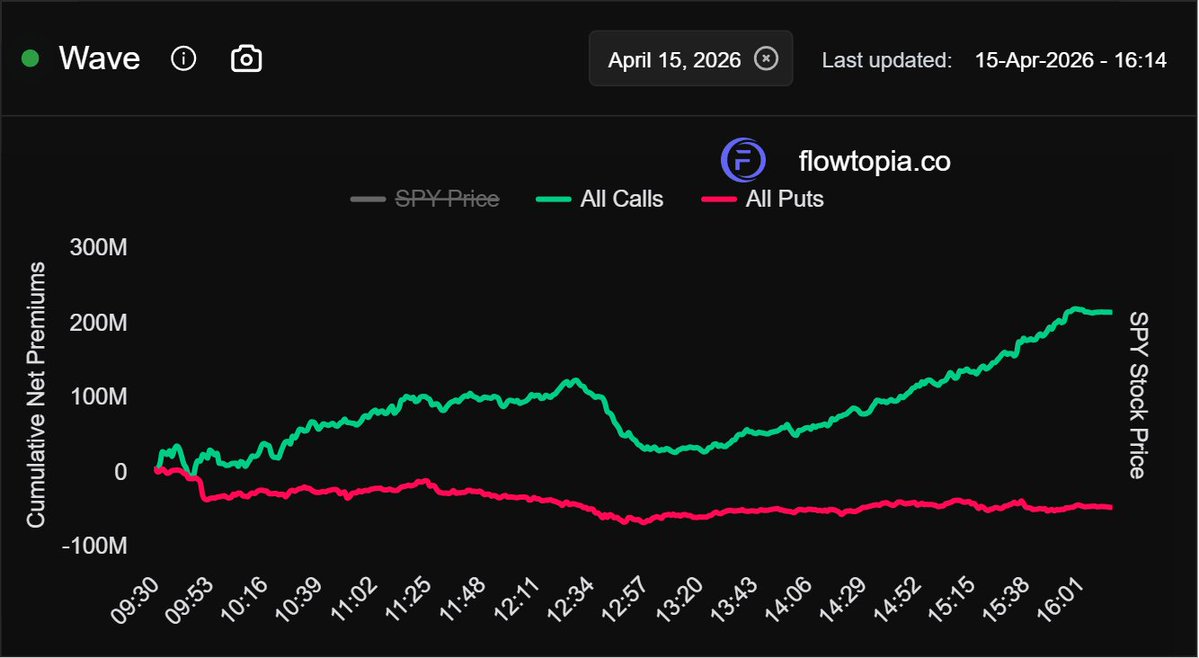This screenshot has width=1199, height=658.
Task: Take a chart screenshot with the camera icon
Action: click(246, 59)
